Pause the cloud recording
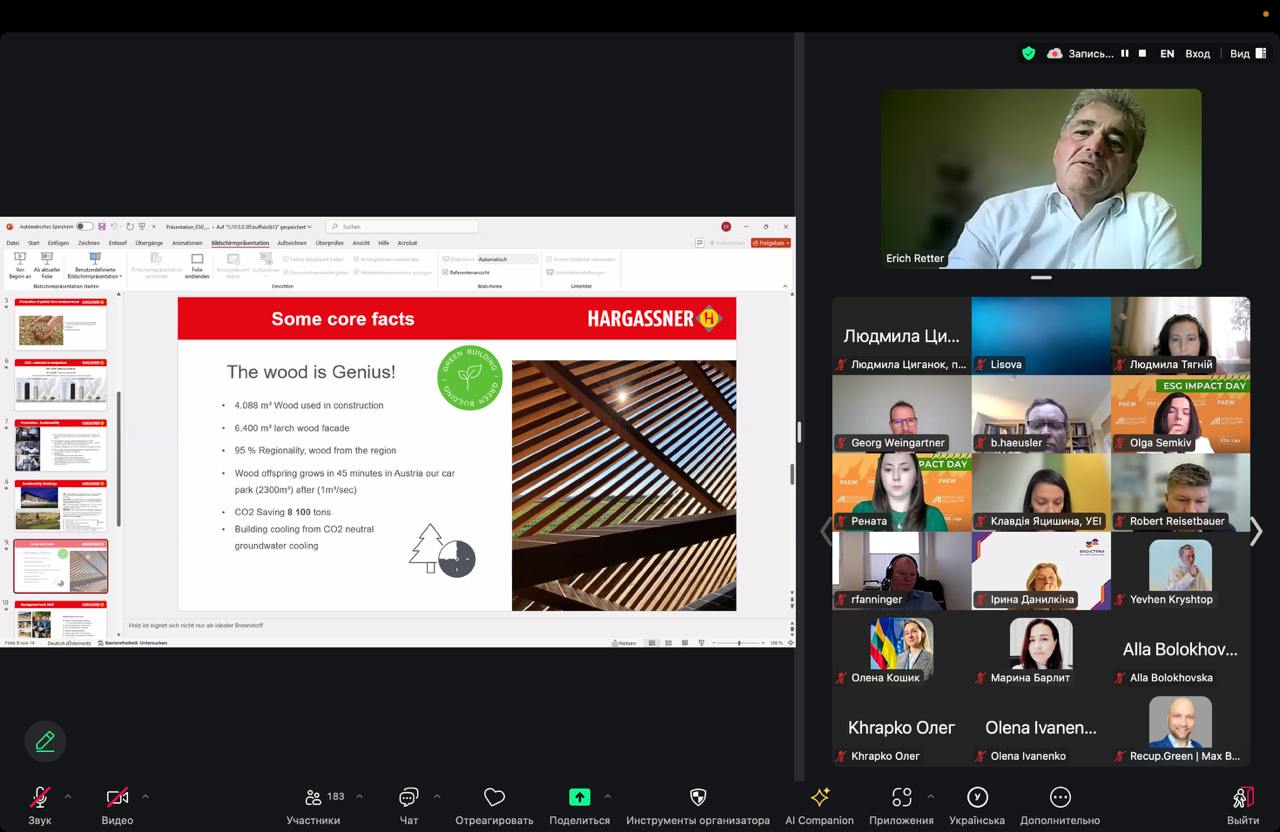Image resolution: width=1280 pixels, height=832 pixels. (x=1125, y=53)
